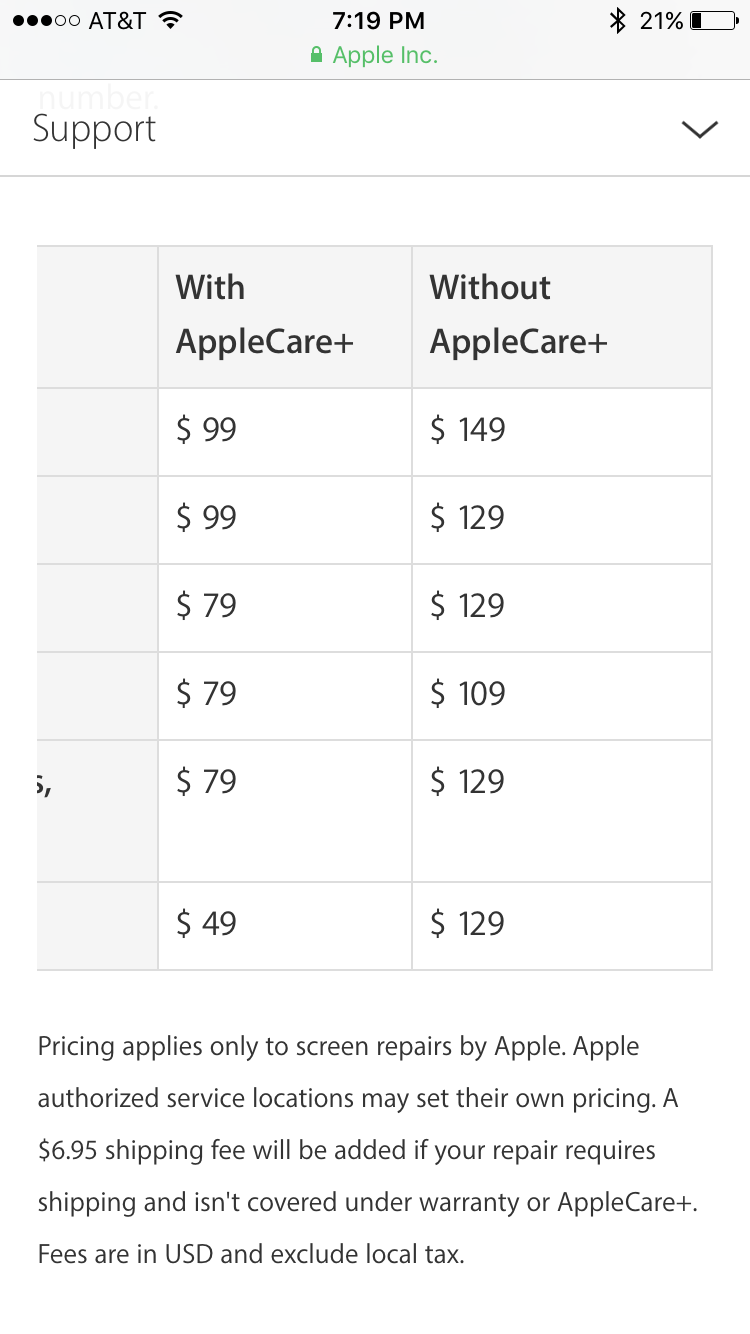Image resolution: width=750 pixels, height=1334 pixels.
Task: Tap the AT&T carrier label
Action: click(117, 20)
